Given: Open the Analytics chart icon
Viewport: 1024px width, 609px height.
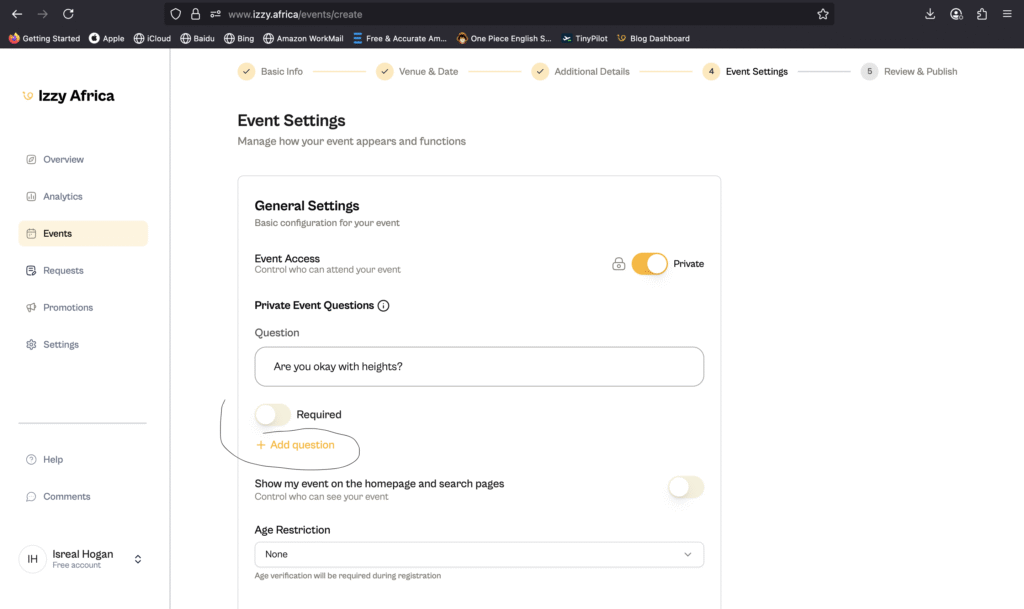Looking at the screenshot, I should (32, 197).
